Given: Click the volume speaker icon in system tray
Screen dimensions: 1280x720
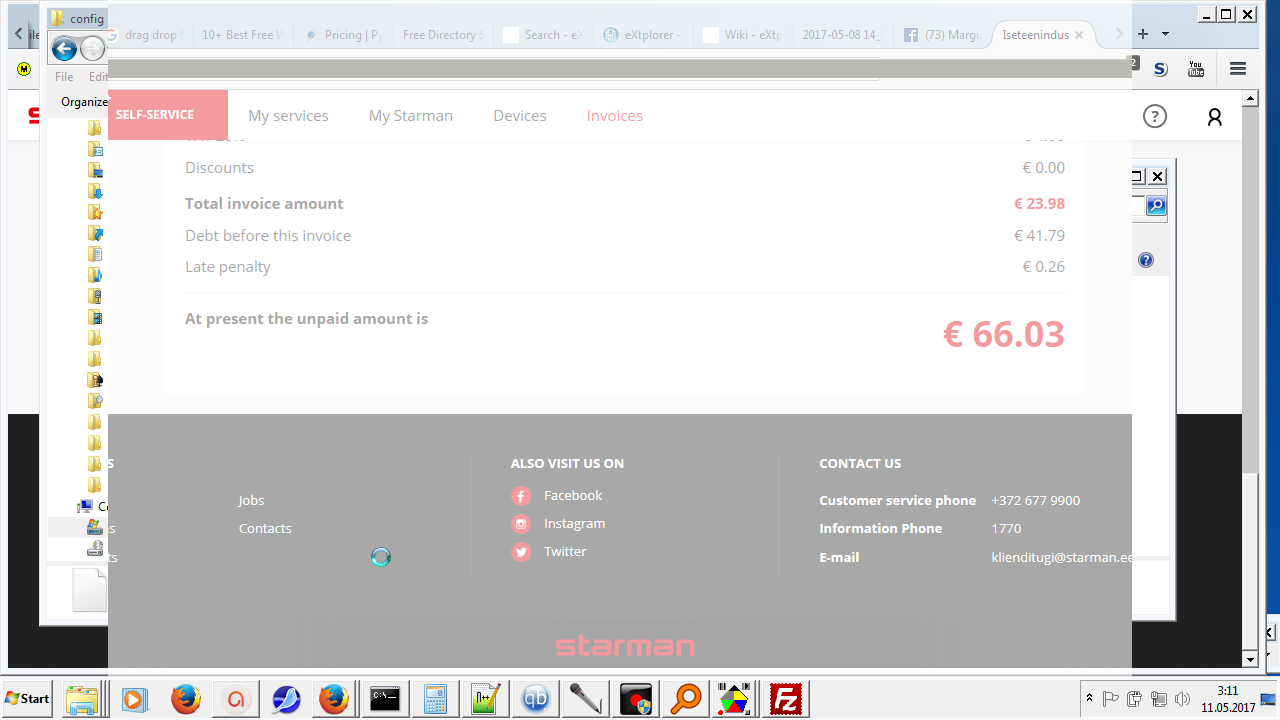Looking at the screenshot, I should [x=1183, y=699].
